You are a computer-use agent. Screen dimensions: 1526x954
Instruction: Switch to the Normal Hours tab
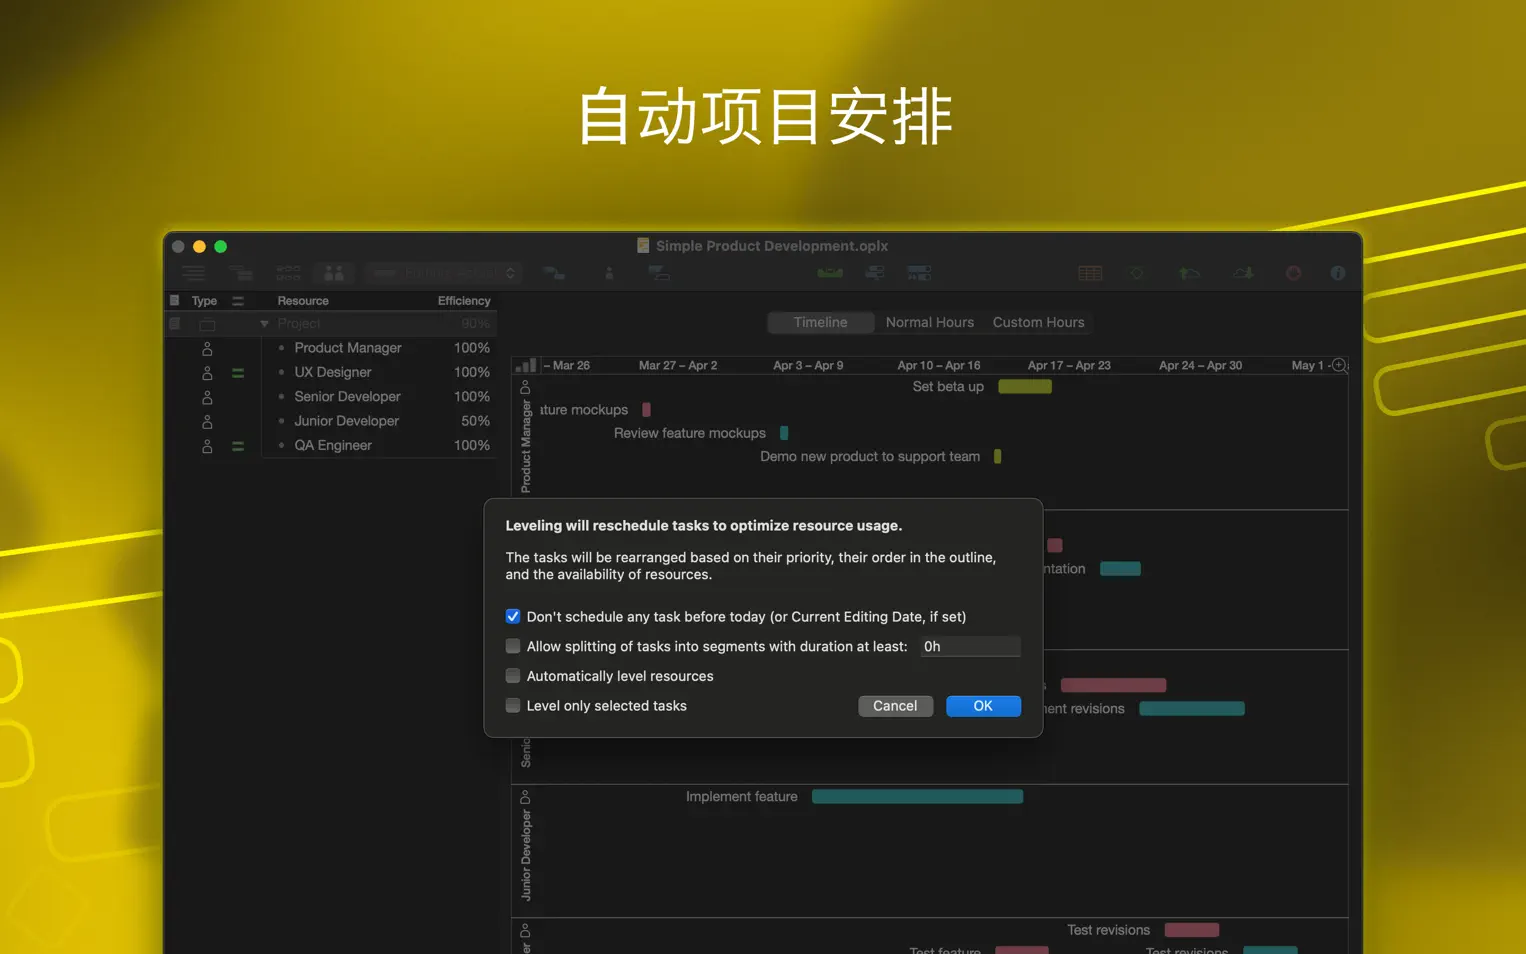[930, 322]
